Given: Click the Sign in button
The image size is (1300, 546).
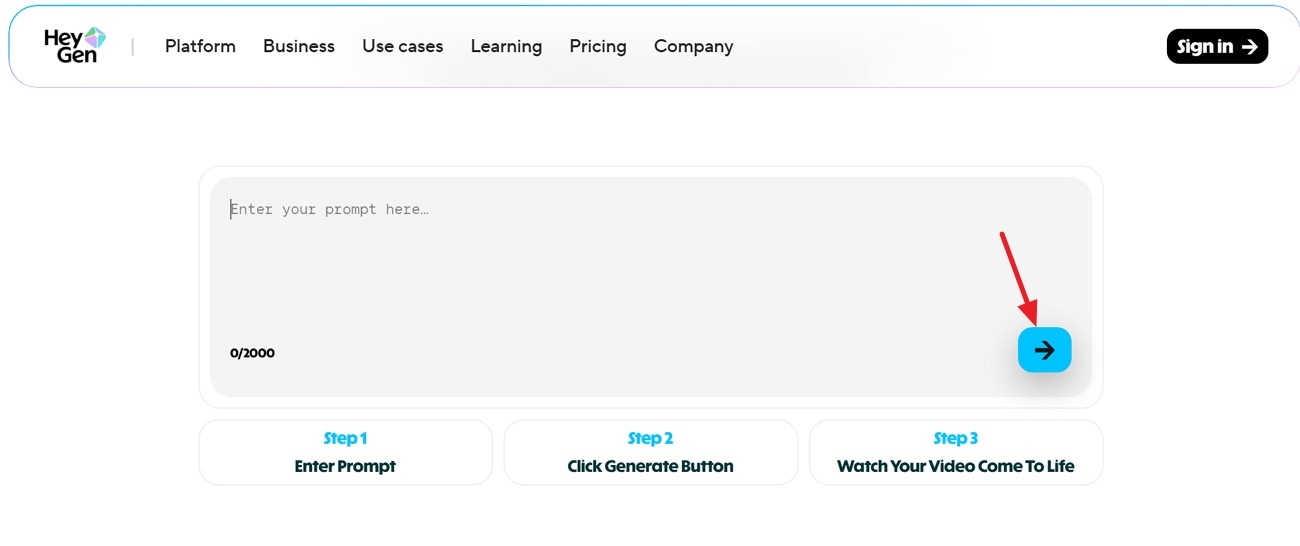Looking at the screenshot, I should pos(1217,46).
